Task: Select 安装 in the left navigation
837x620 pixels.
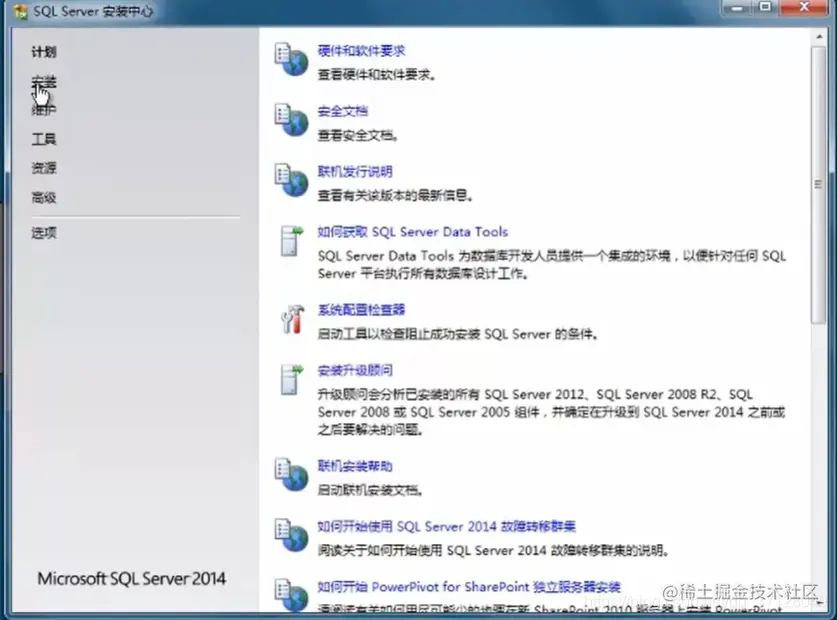Action: [44, 82]
